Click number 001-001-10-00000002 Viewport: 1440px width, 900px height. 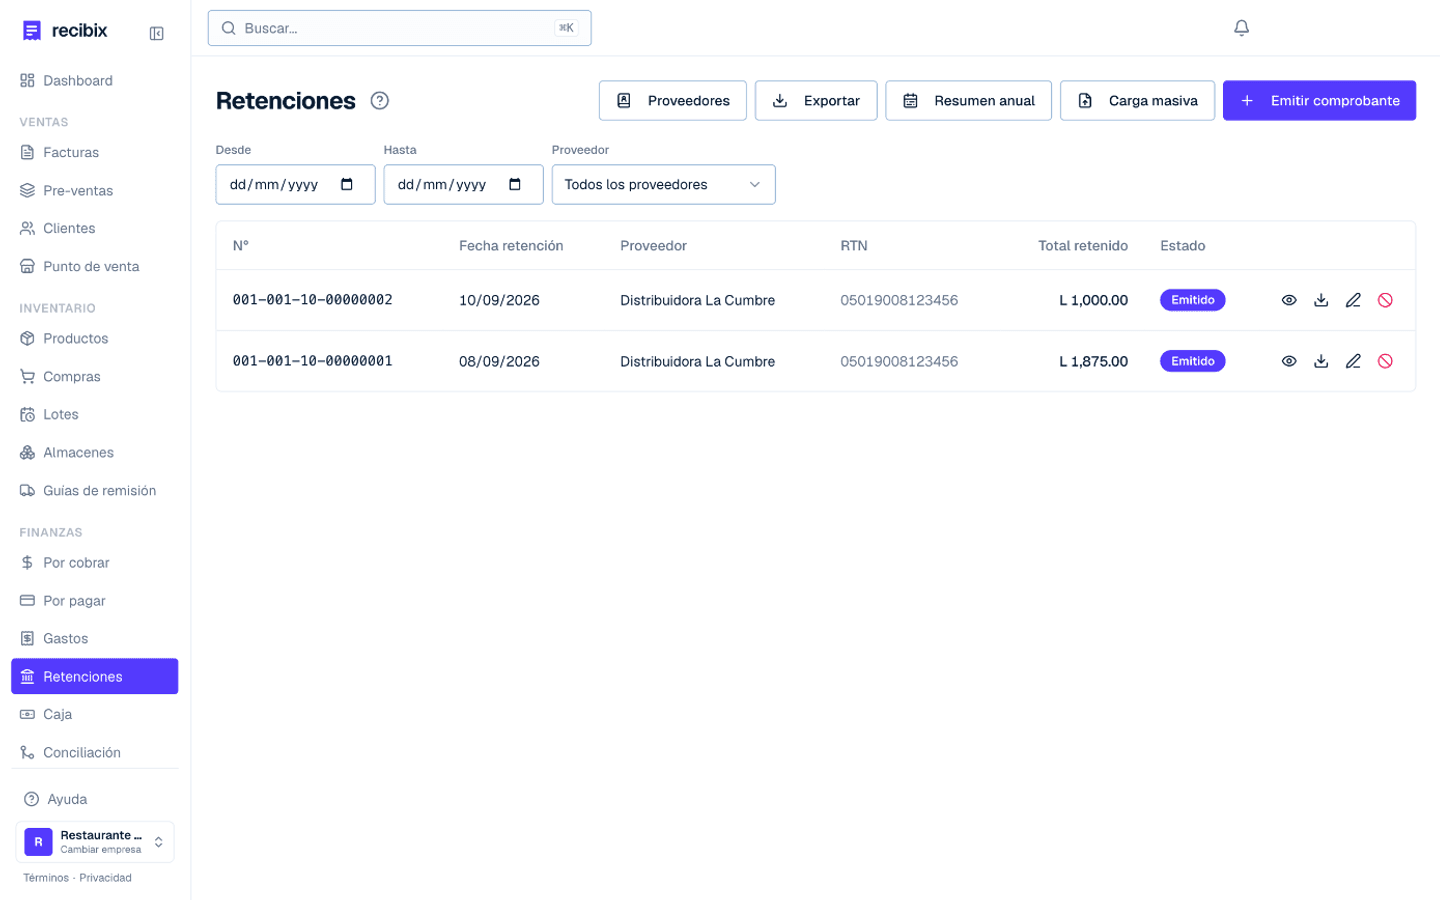click(x=313, y=300)
